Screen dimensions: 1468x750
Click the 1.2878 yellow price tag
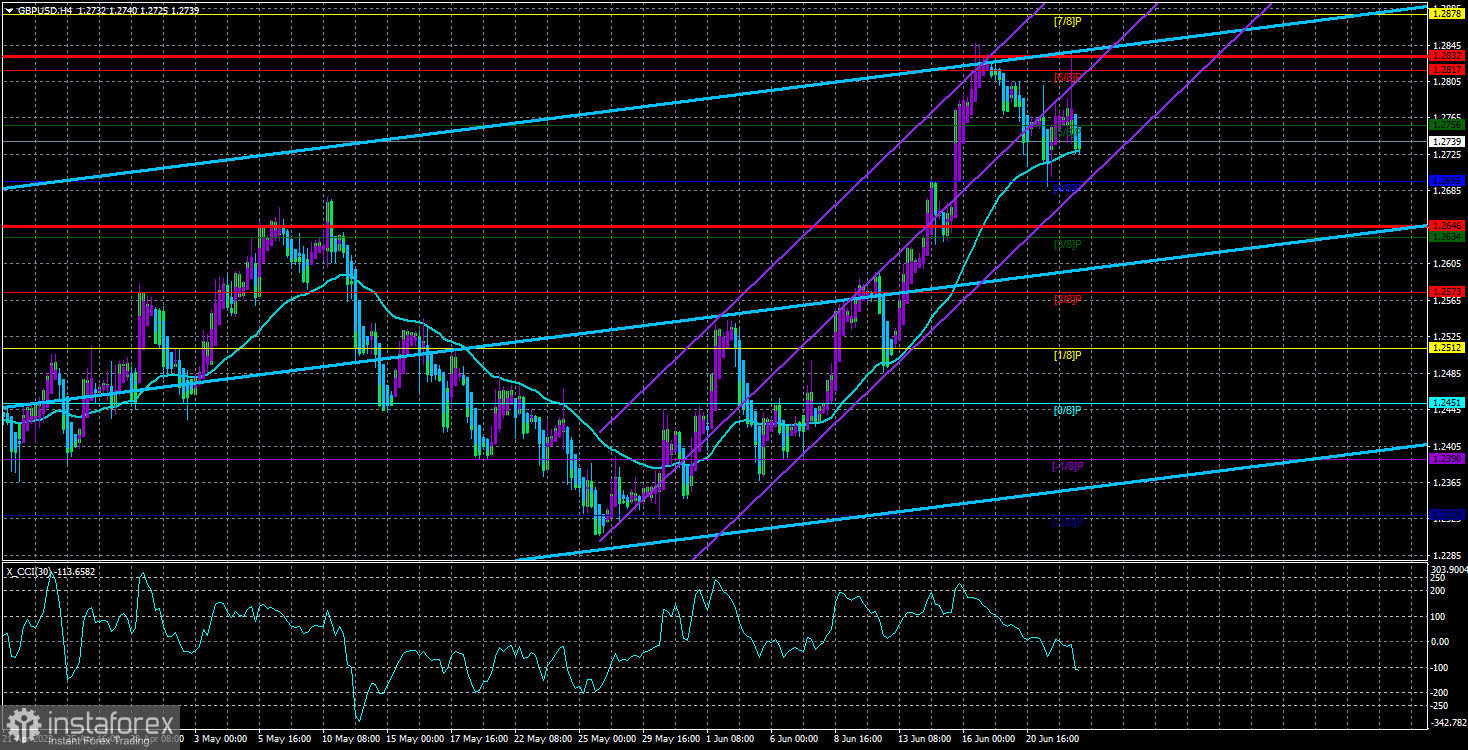pos(1447,14)
